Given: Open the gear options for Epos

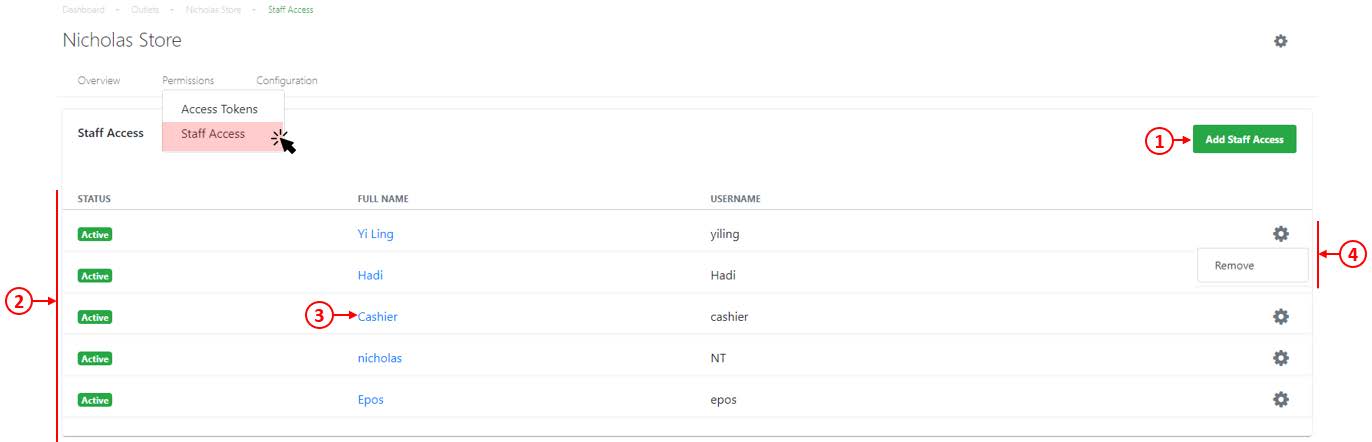Looking at the screenshot, I should [x=1280, y=399].
